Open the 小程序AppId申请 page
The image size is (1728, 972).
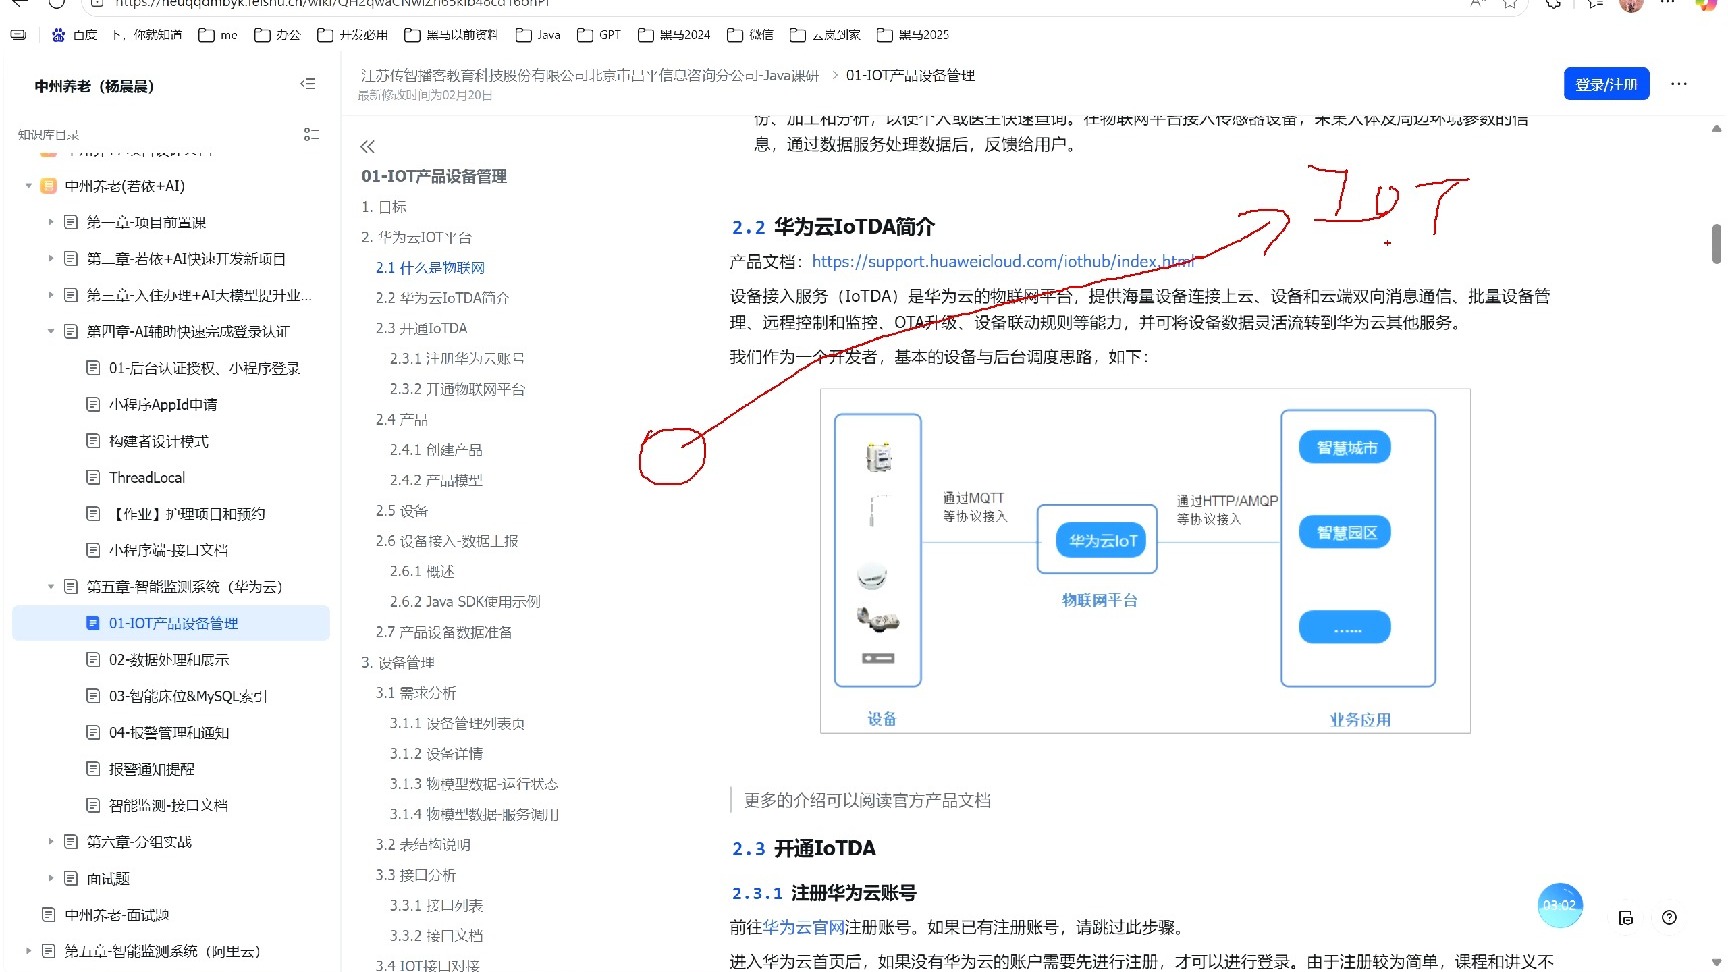coord(163,404)
